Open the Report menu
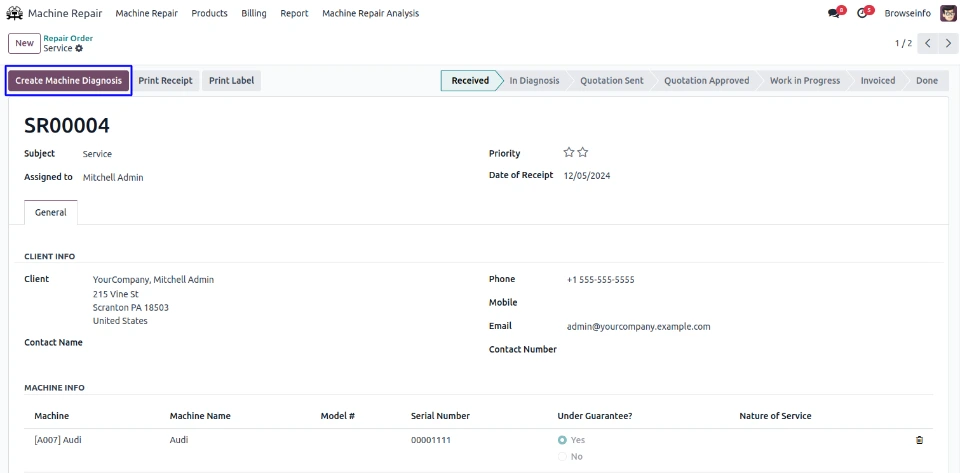This screenshot has height=473, width=960. coord(294,13)
